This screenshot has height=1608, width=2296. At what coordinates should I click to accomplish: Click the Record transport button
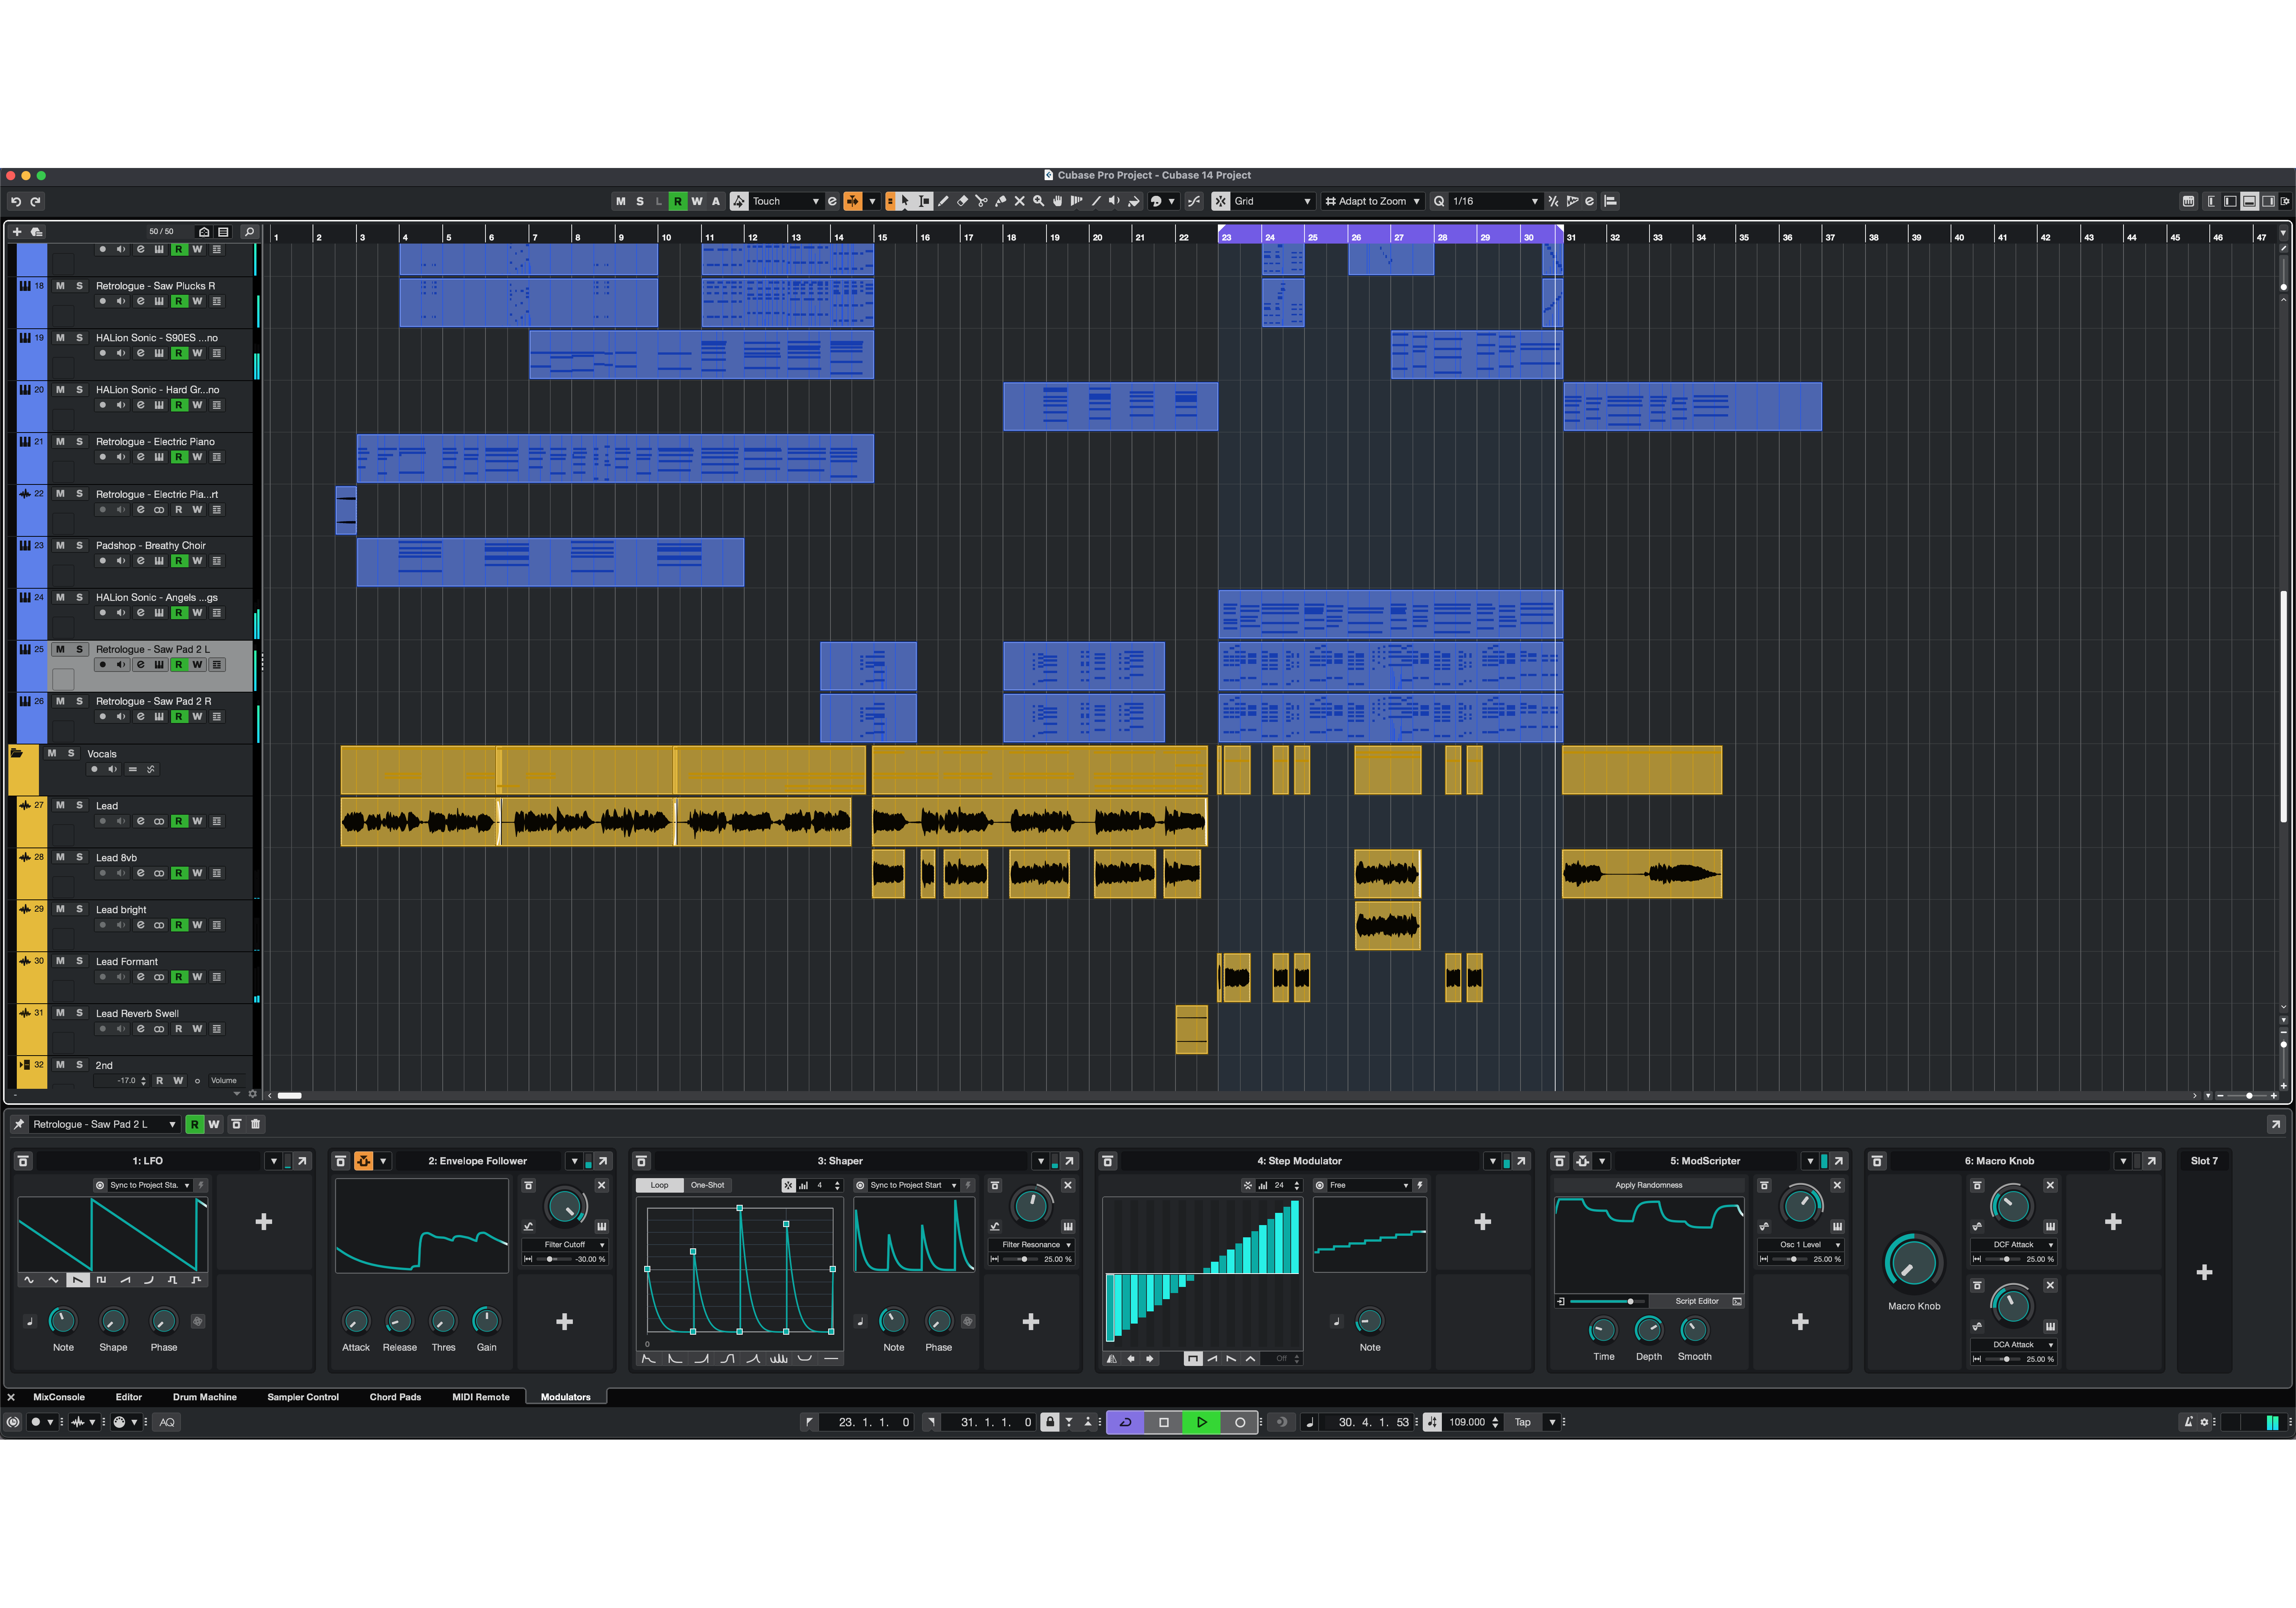tap(1240, 1422)
